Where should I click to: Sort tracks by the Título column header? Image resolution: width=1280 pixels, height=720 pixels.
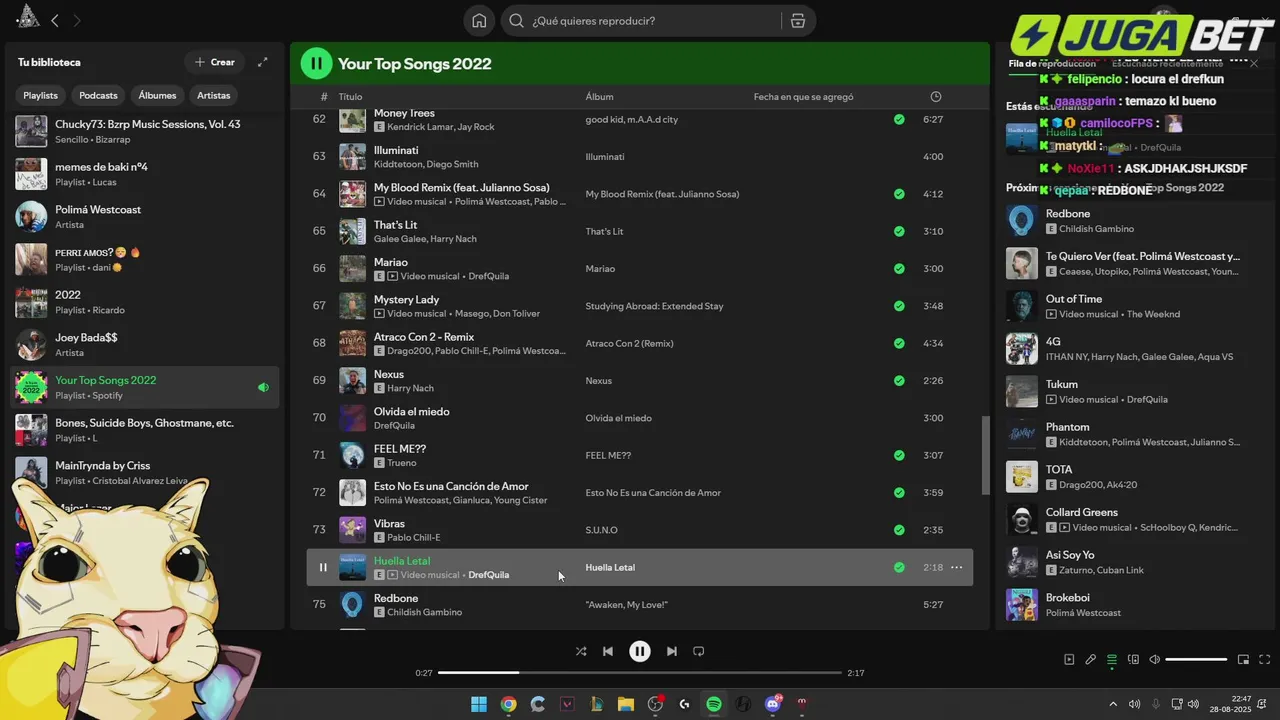350,97
